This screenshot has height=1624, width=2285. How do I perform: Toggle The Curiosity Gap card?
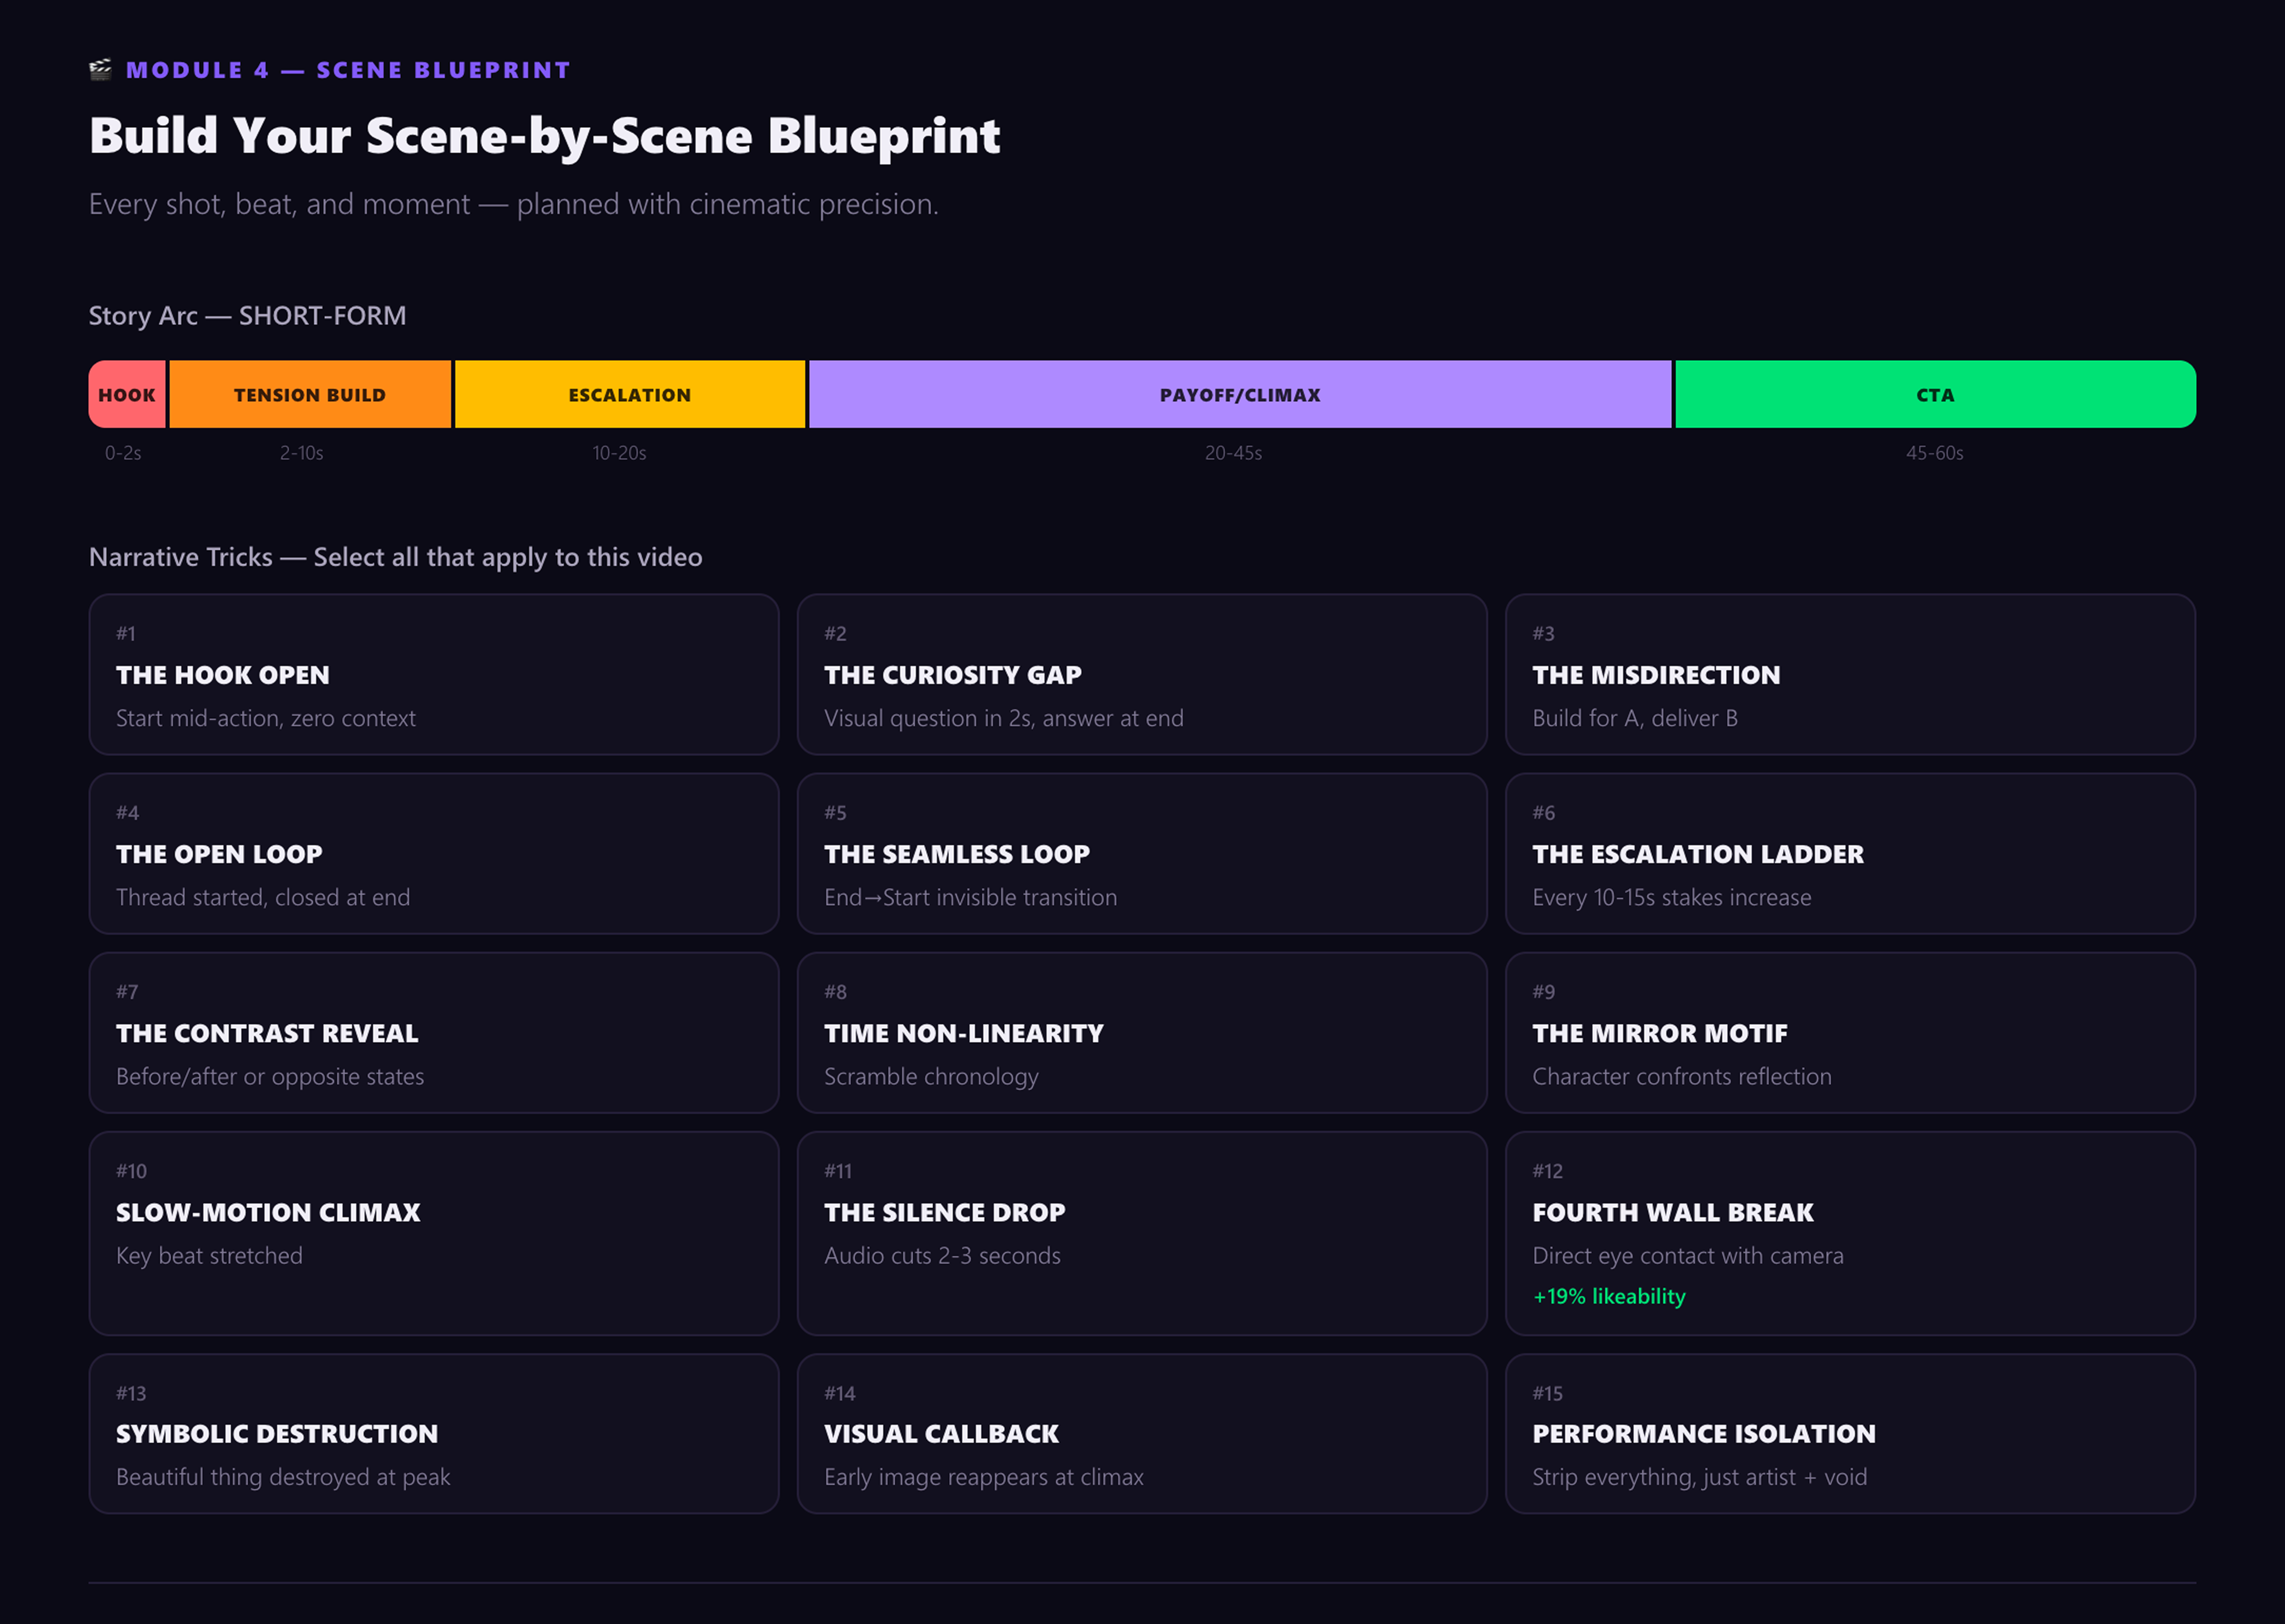point(1141,675)
